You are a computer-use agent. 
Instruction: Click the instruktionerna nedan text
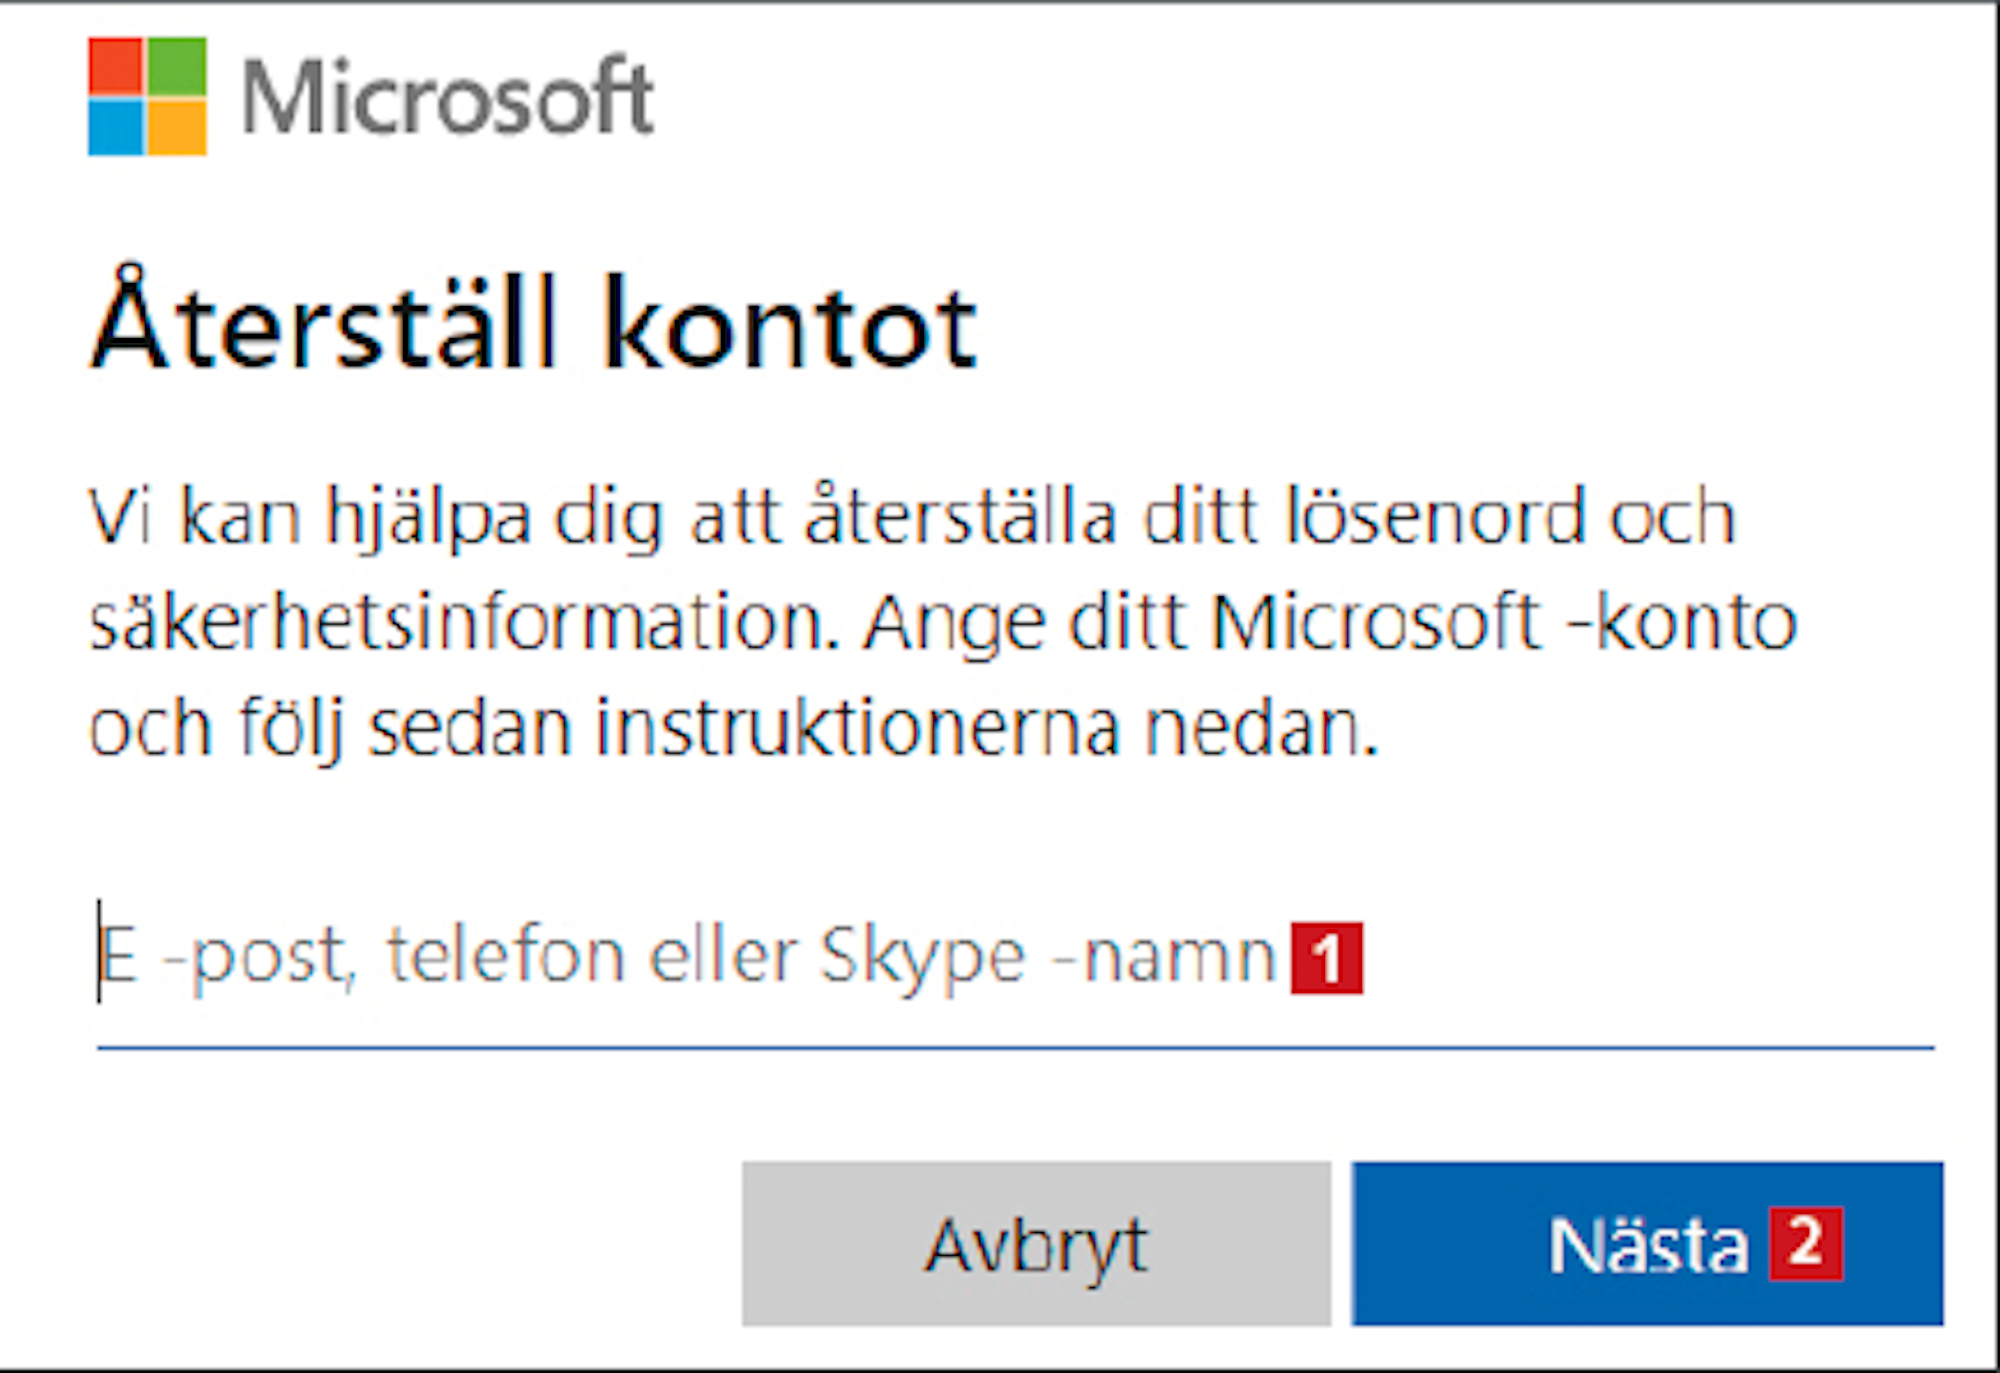988,728
